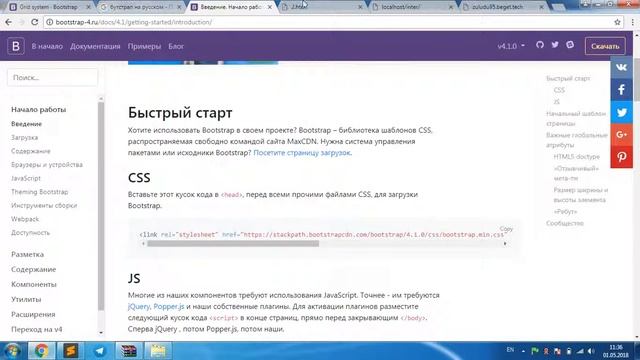
Task: Click Copy on the CSS code block
Action: coord(506,229)
